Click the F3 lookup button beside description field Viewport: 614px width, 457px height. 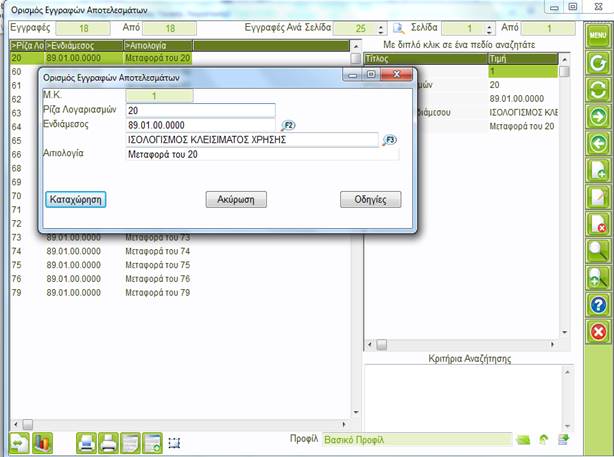click(390, 140)
